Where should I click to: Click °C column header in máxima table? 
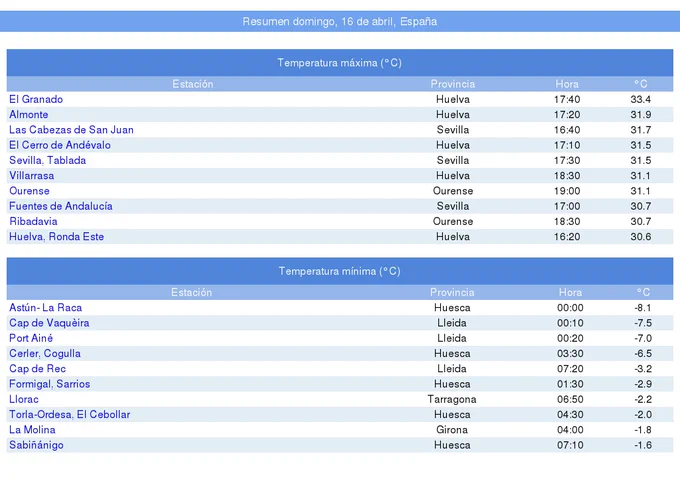(641, 84)
